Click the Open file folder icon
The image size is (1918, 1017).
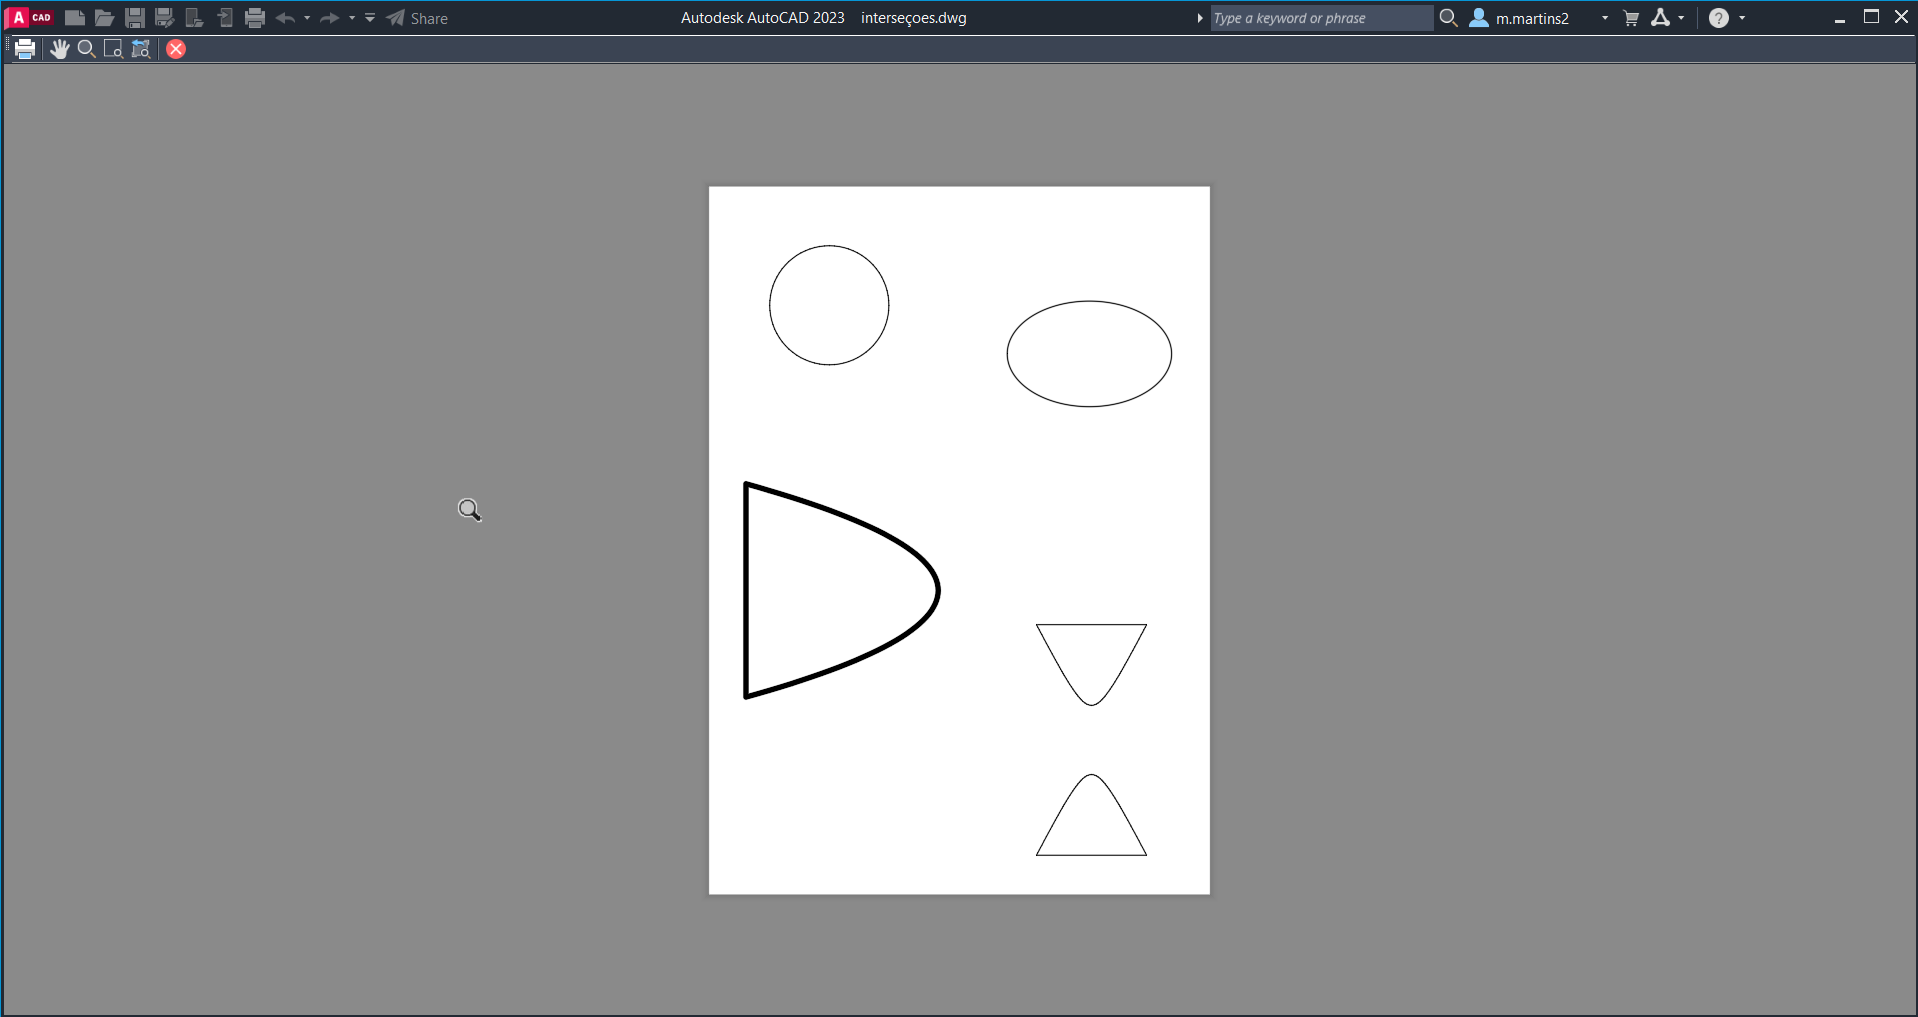click(104, 18)
